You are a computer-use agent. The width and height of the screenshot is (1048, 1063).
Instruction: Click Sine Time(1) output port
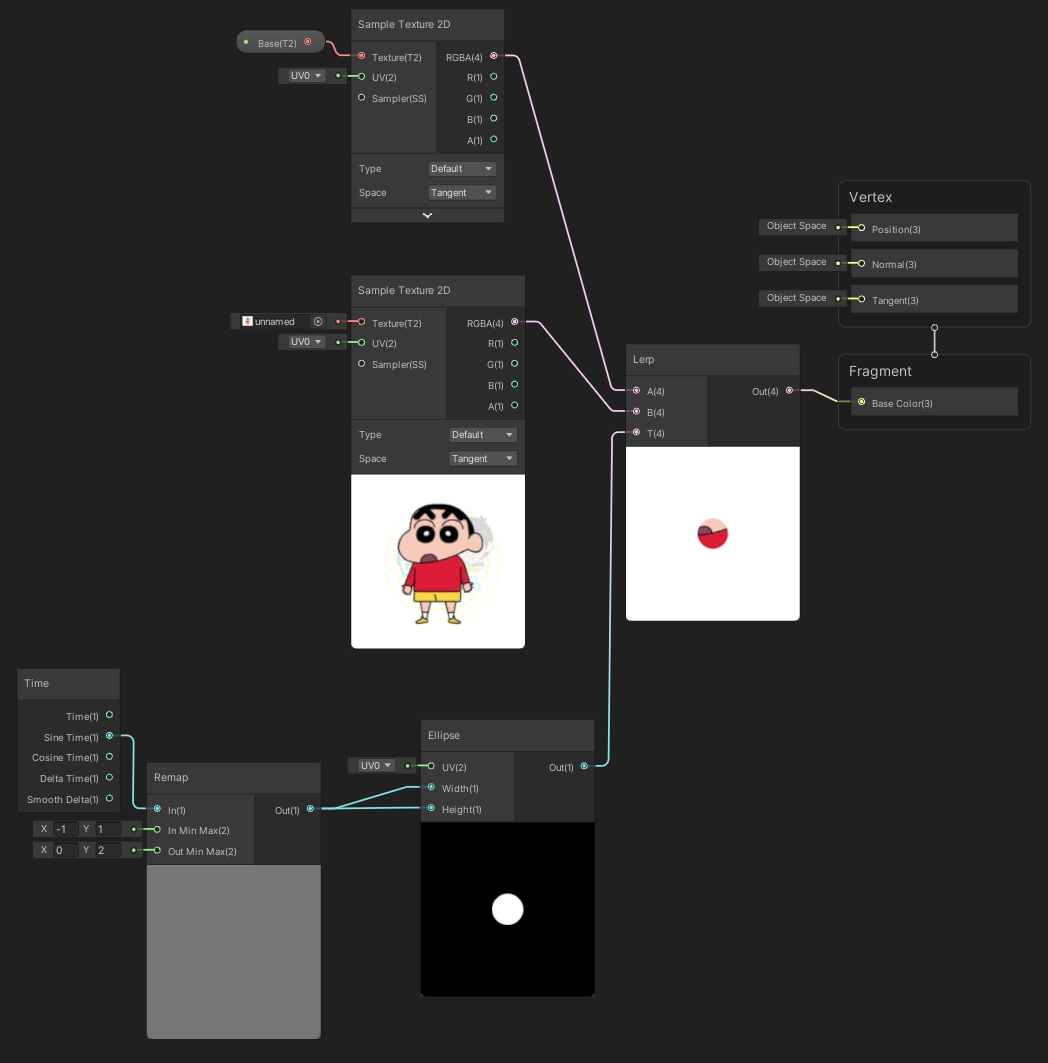(x=109, y=736)
